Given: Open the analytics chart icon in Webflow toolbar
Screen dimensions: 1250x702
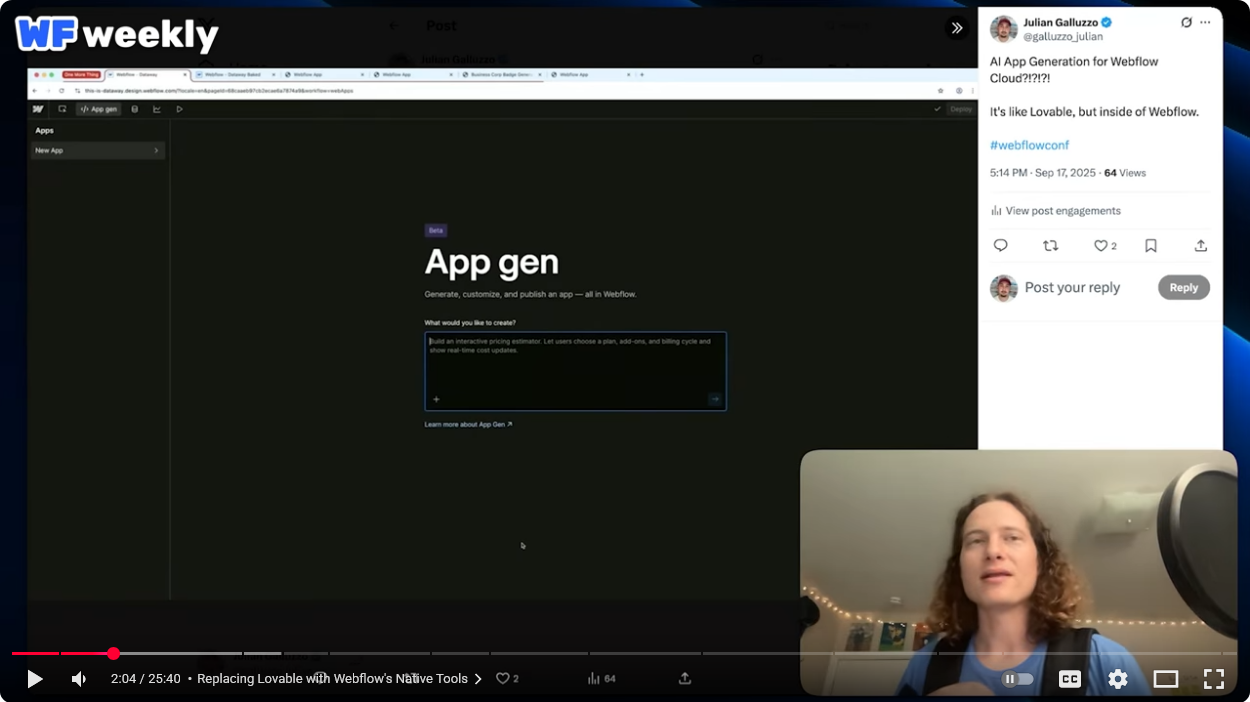Looking at the screenshot, I should tap(157, 109).
